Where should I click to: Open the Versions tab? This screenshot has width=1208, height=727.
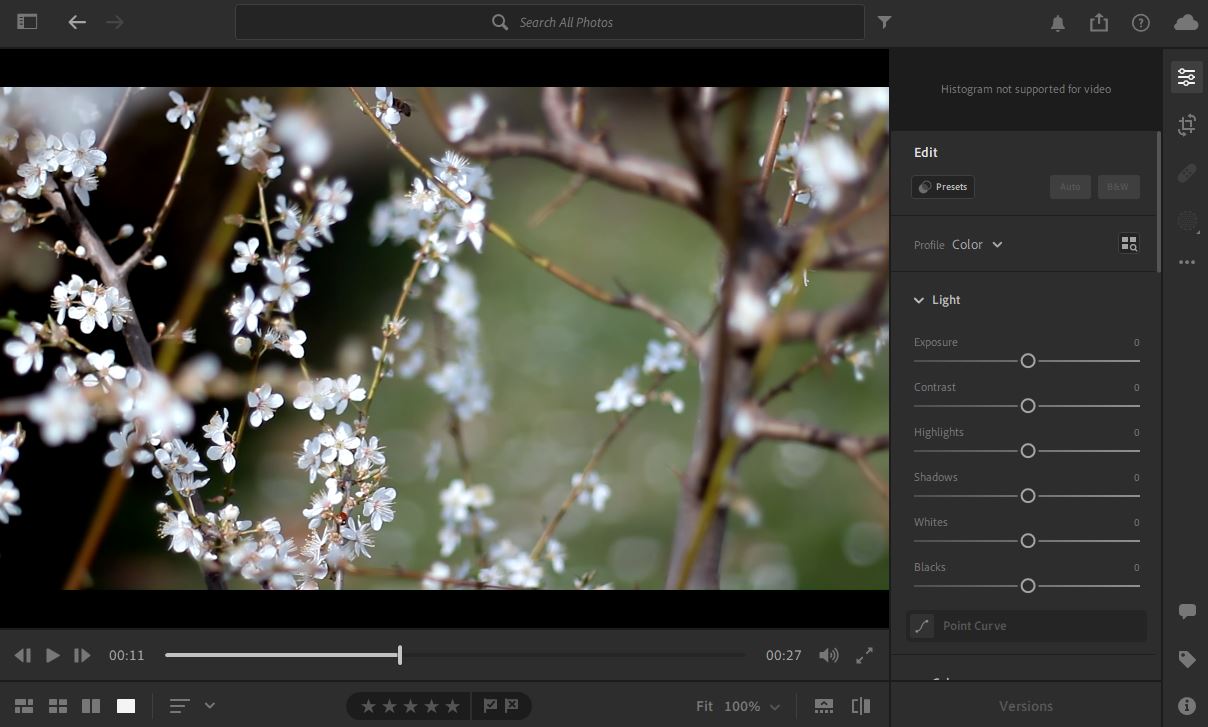point(1025,706)
